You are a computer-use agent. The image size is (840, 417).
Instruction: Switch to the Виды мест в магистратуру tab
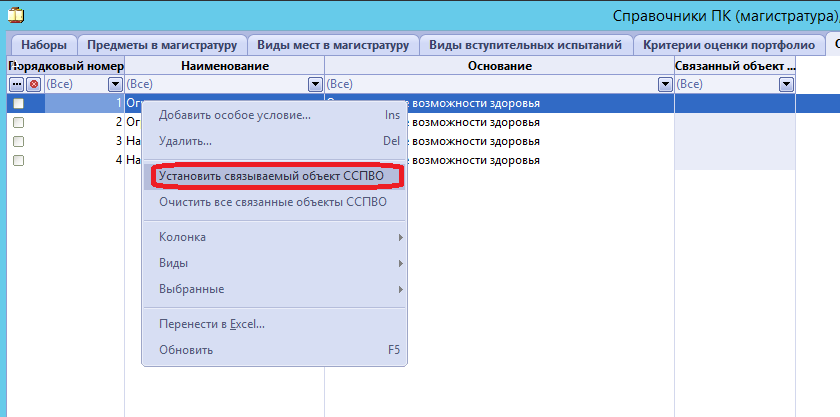coord(333,45)
